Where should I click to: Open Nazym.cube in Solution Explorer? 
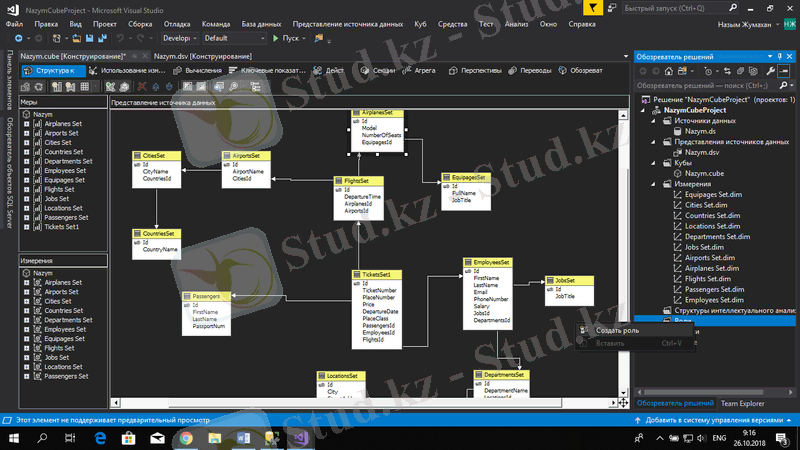coord(704,173)
